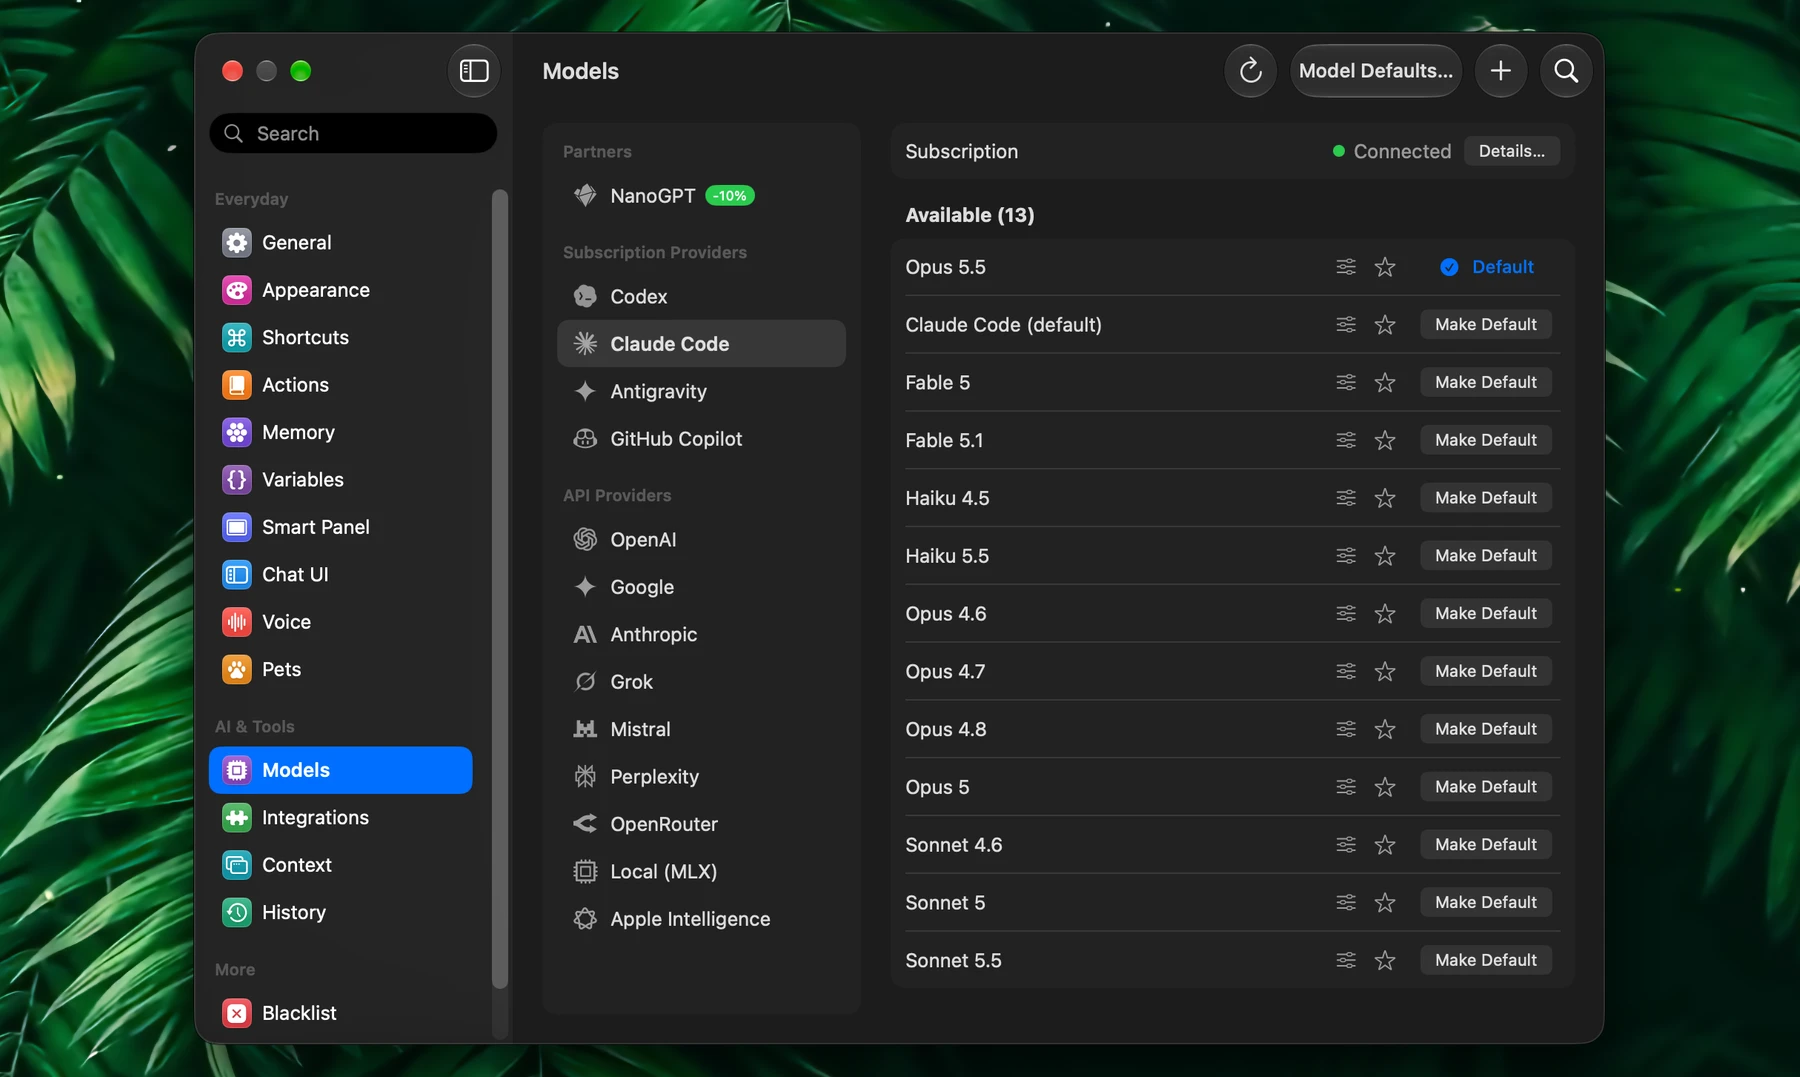
Task: Select Google API provider
Action: pyautogui.click(x=701, y=587)
